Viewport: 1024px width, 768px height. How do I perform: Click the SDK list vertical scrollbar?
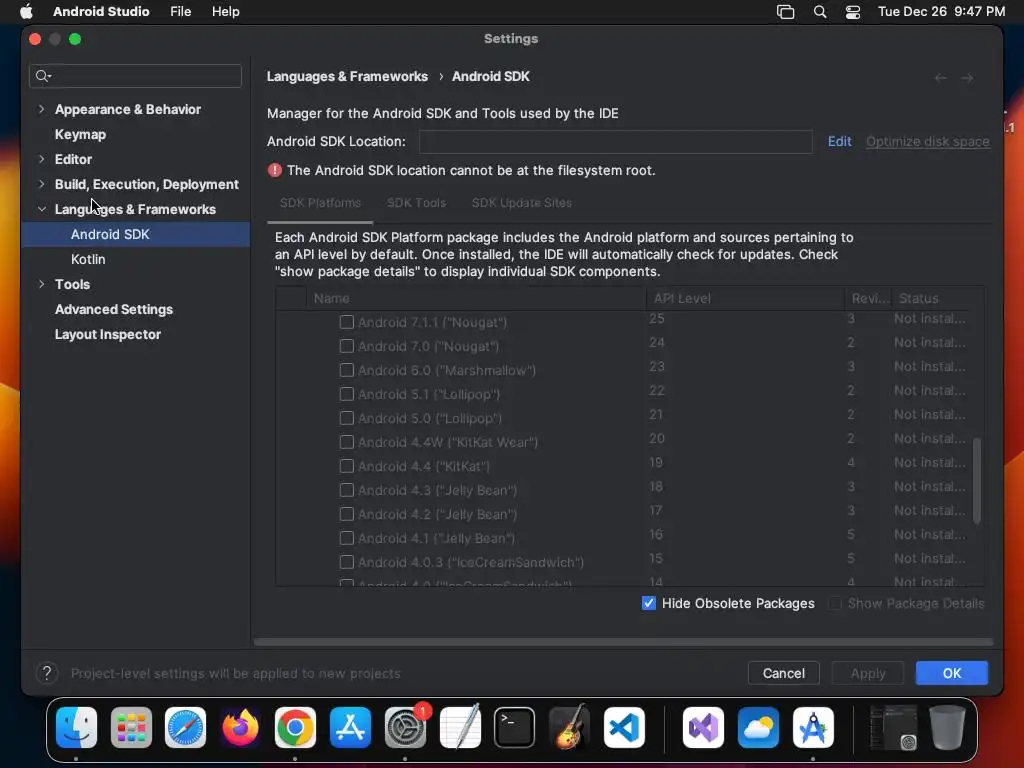point(977,481)
